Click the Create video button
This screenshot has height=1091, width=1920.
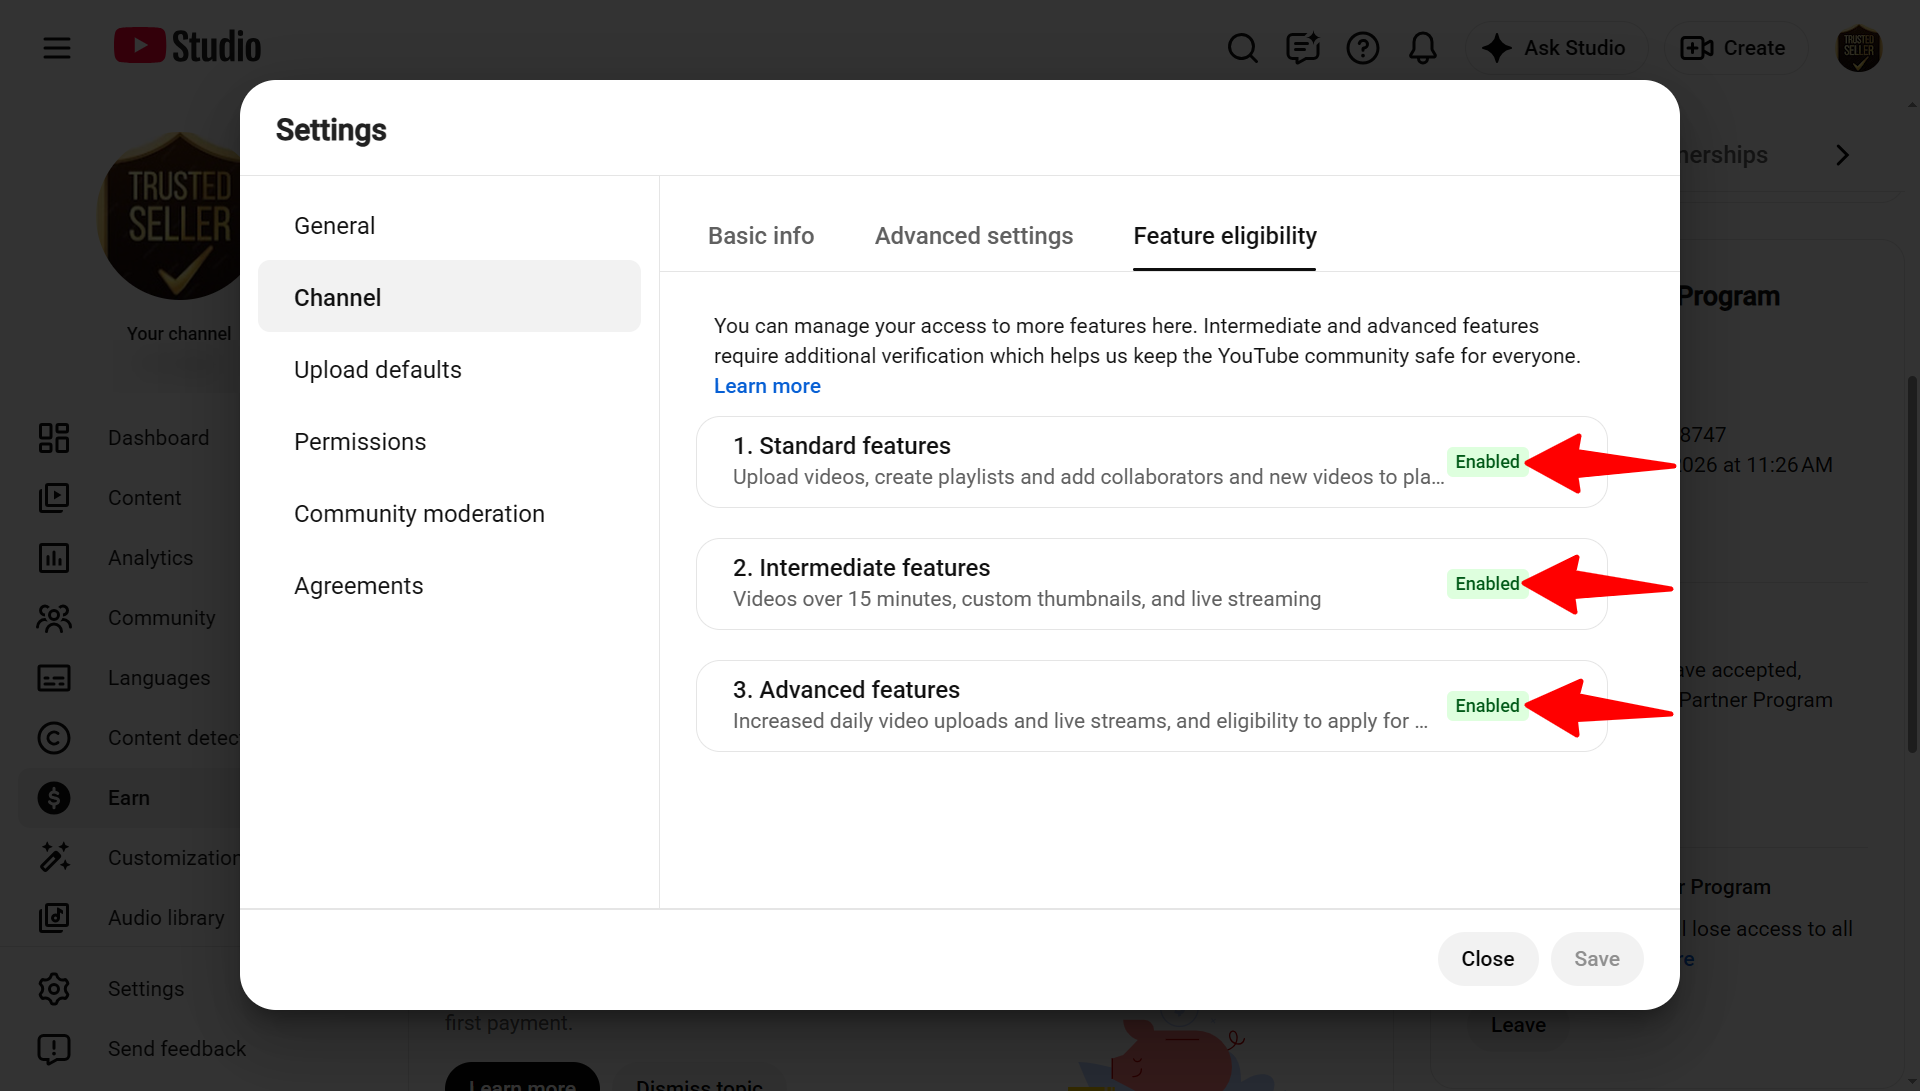1733,48
